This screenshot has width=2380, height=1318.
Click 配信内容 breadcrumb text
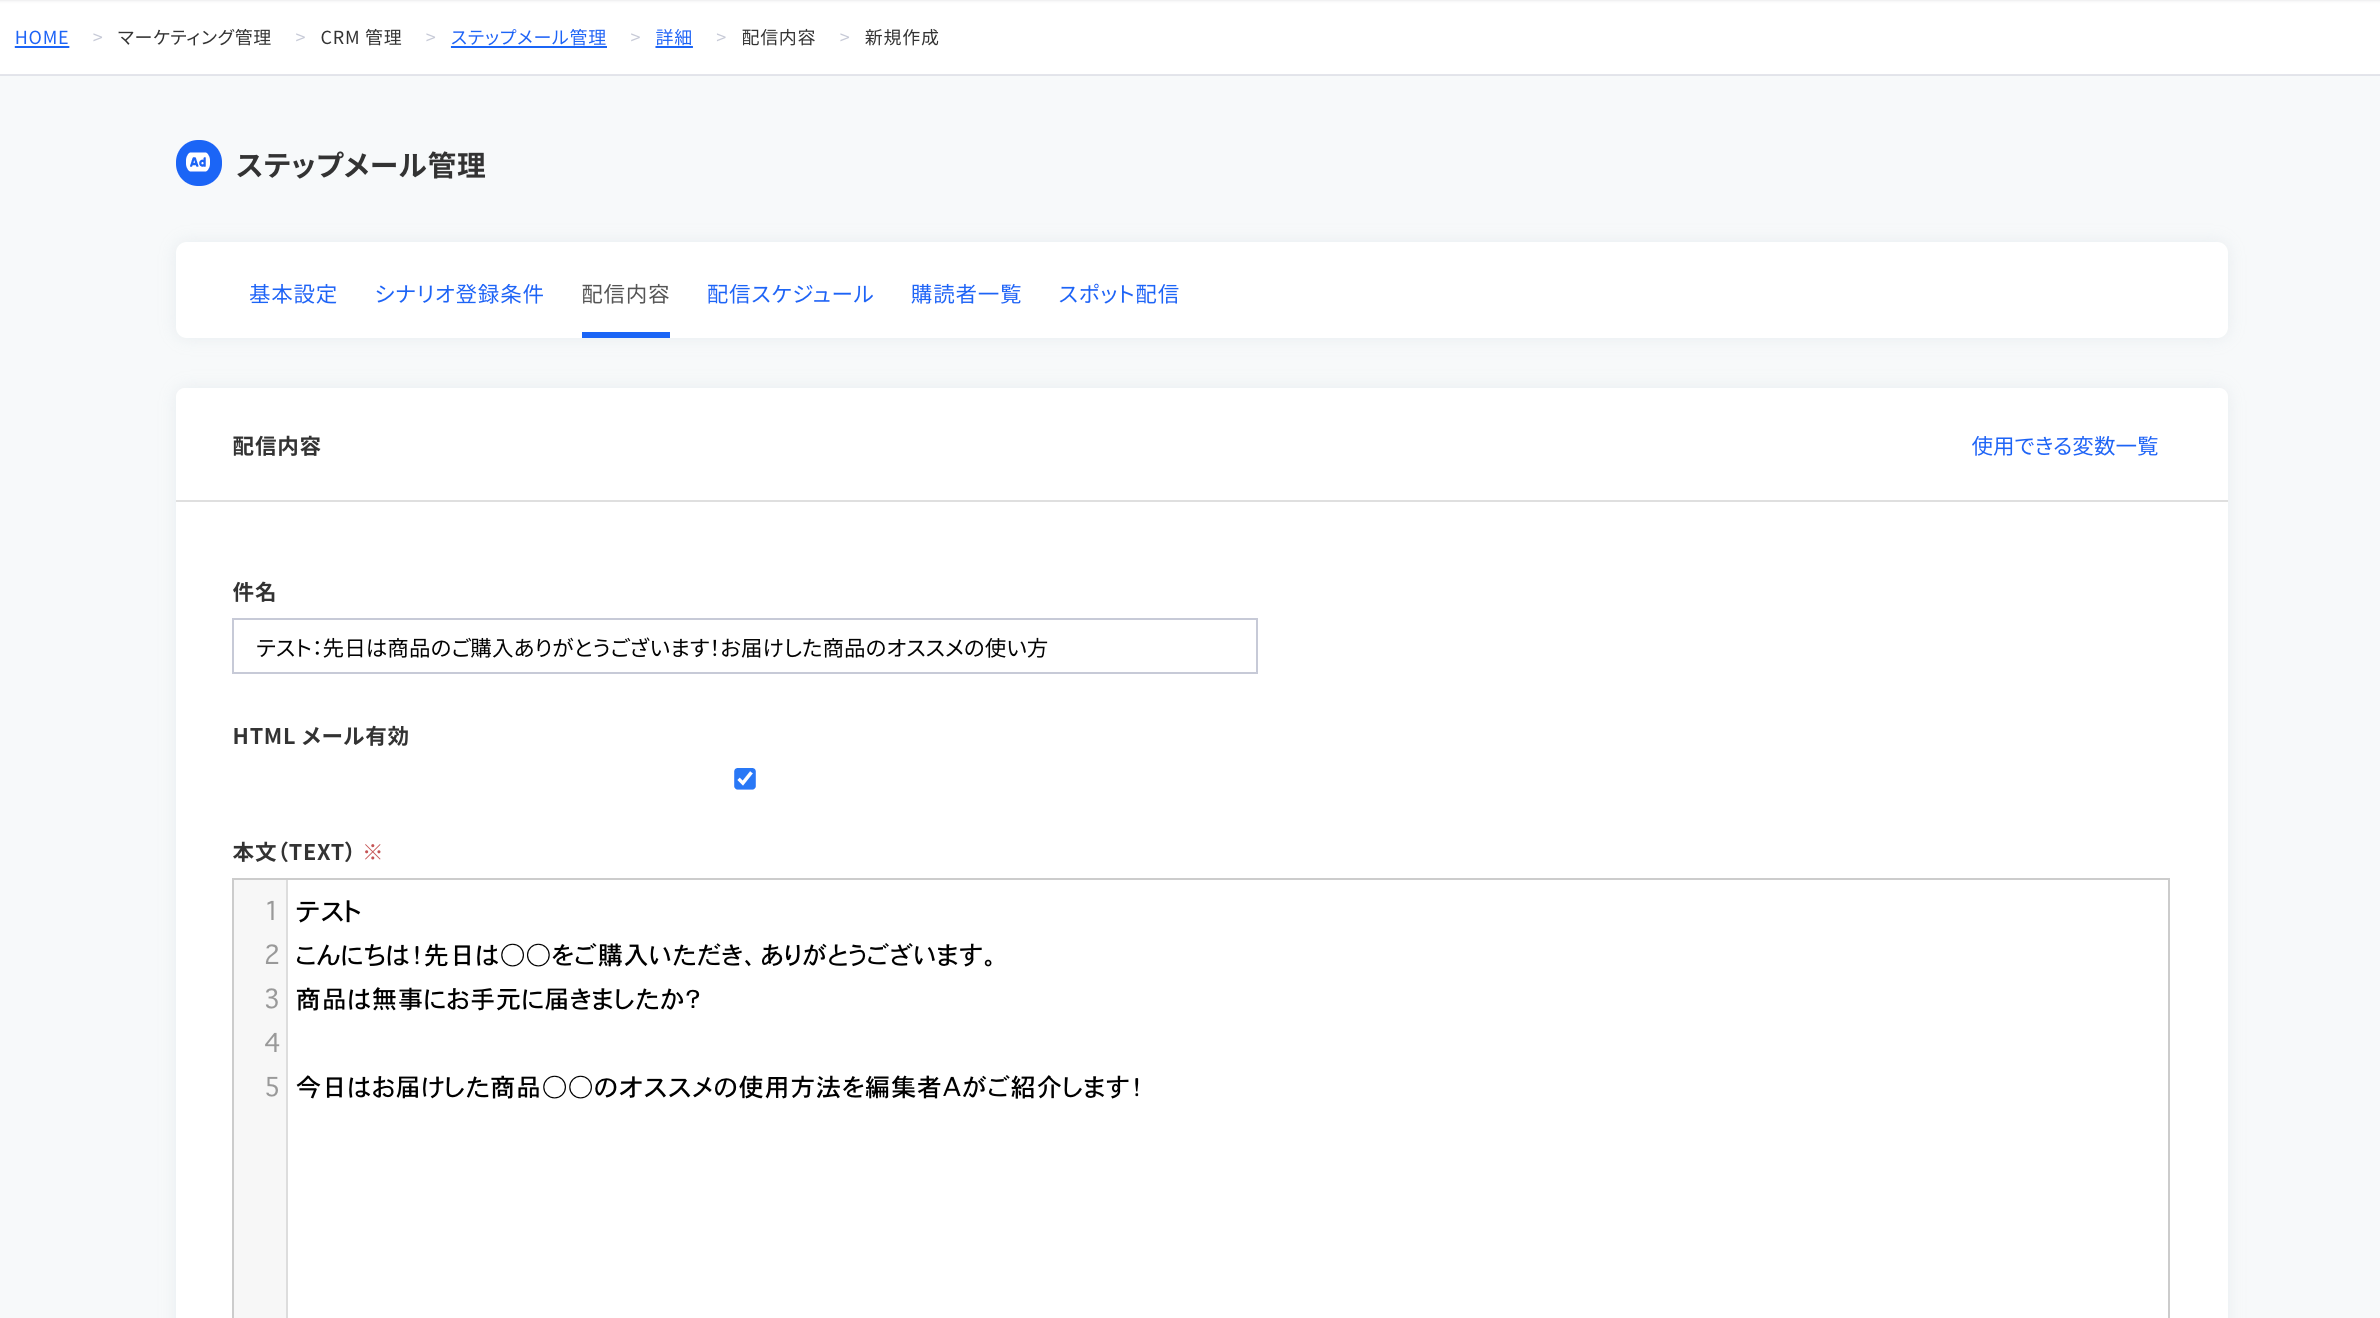(779, 37)
